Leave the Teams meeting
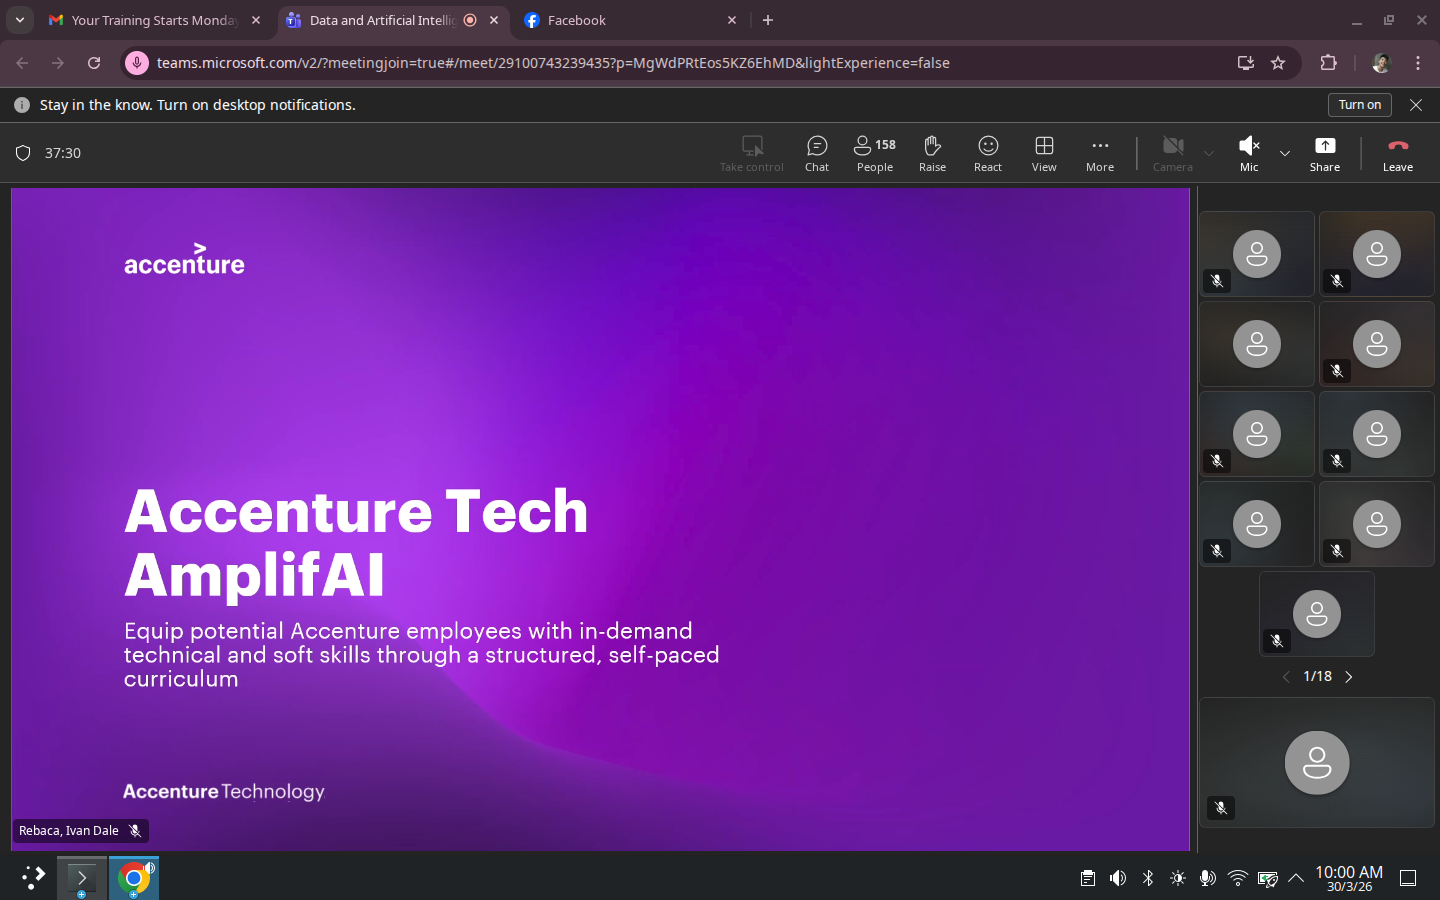 point(1398,154)
